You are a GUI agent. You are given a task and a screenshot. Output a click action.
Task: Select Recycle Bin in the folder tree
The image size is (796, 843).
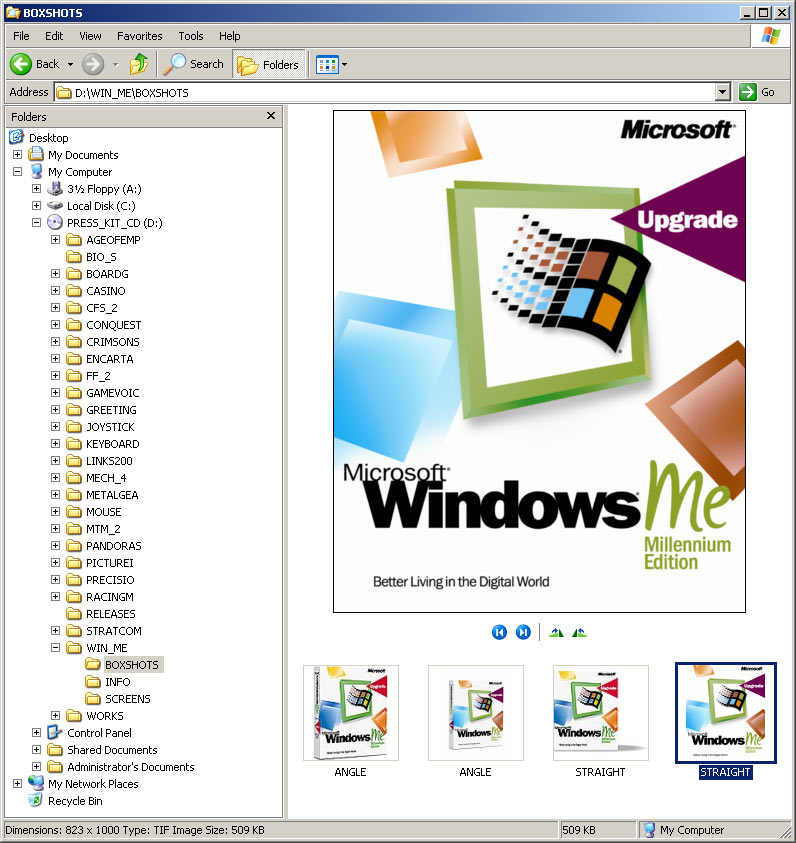point(75,801)
